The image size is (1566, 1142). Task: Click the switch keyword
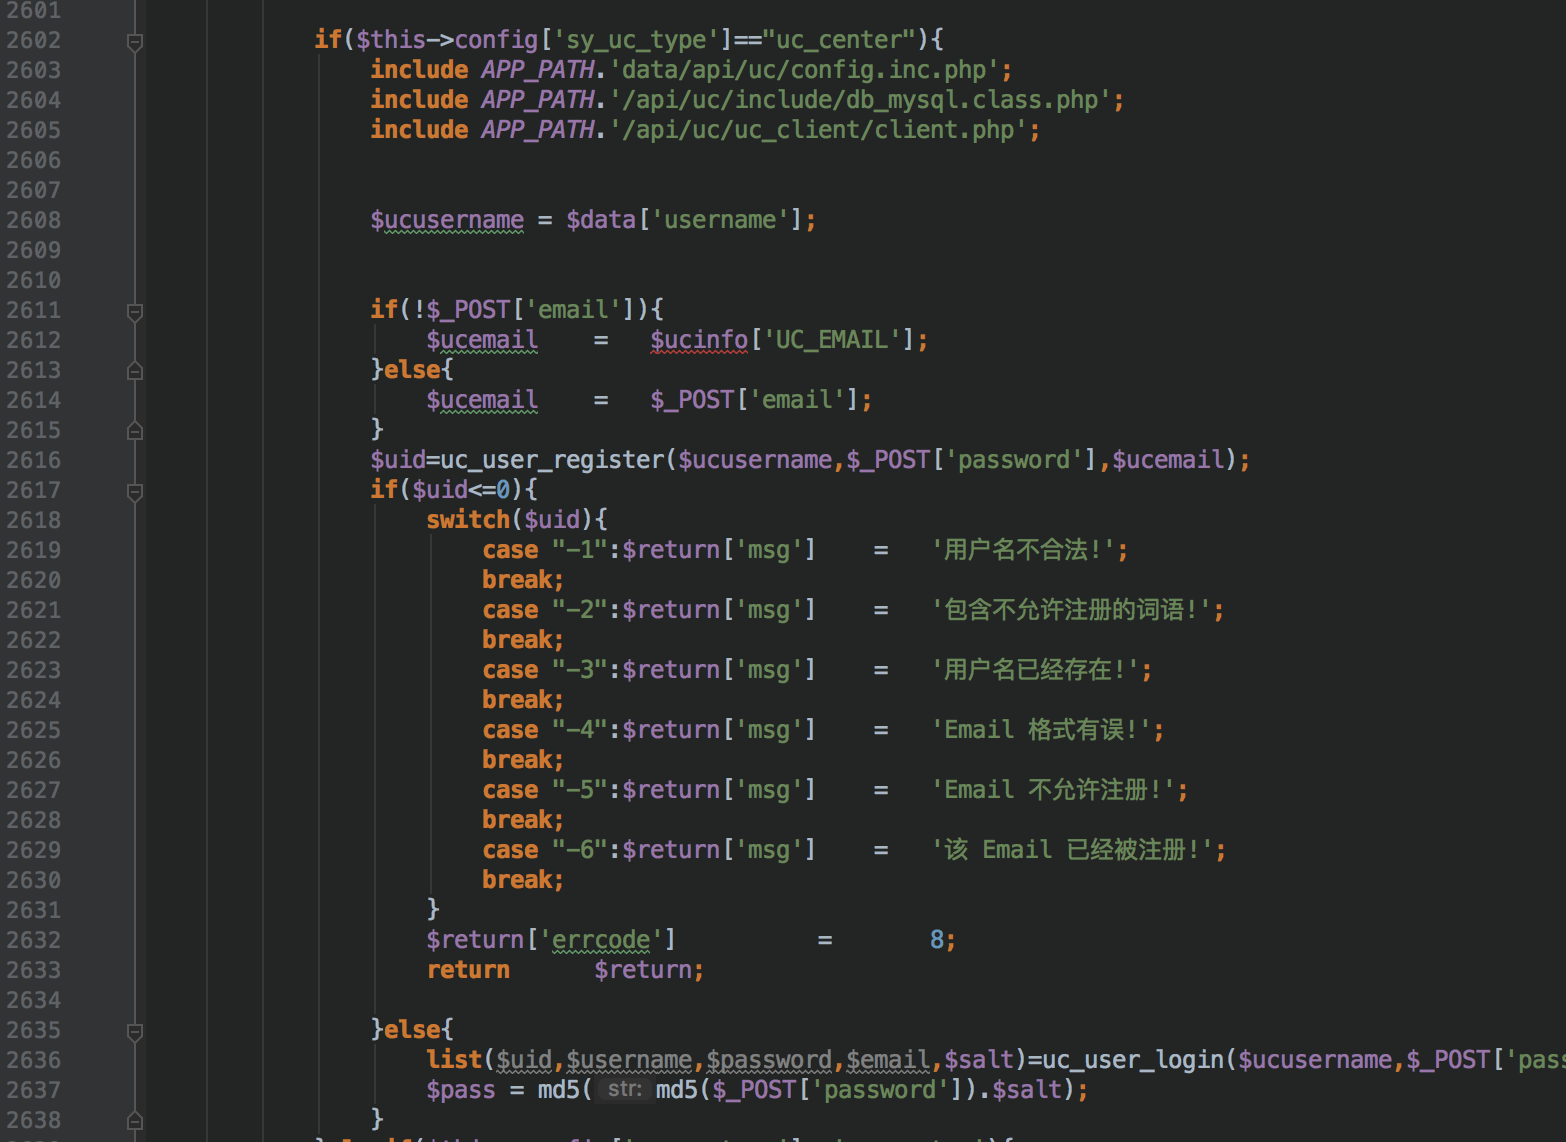coord(468,520)
